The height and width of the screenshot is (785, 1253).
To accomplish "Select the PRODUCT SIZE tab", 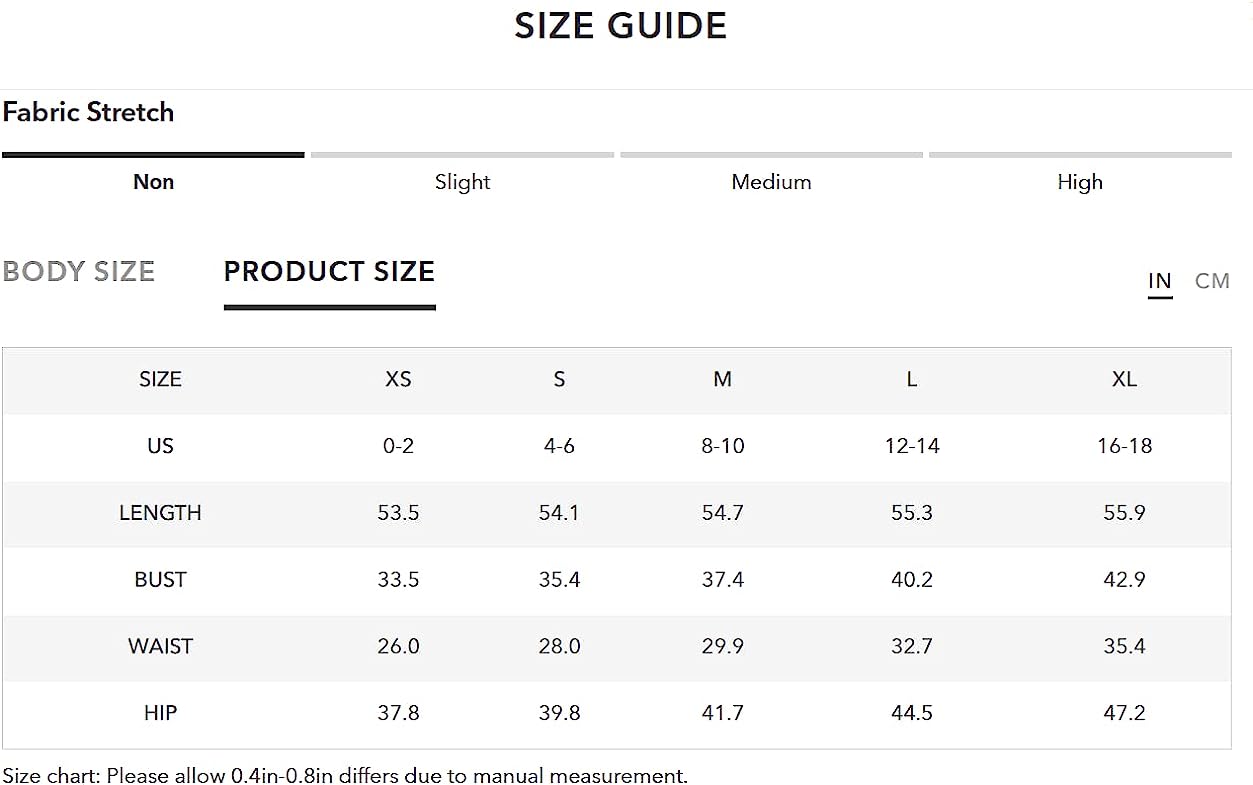I will [x=329, y=271].
